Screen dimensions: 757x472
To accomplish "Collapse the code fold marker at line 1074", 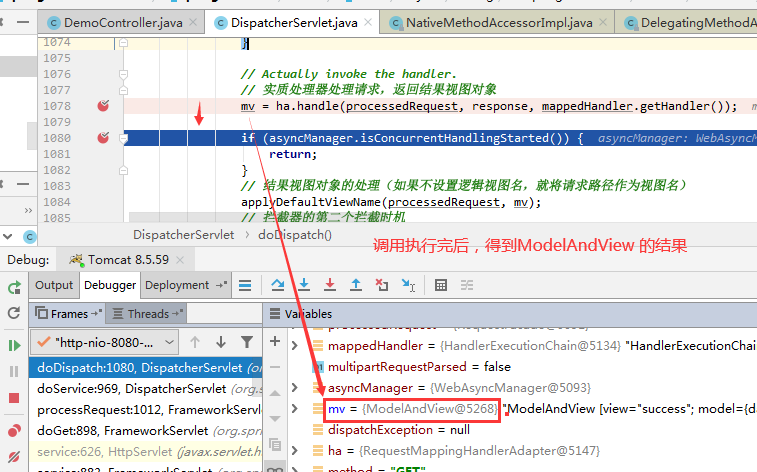I will tap(124, 43).
